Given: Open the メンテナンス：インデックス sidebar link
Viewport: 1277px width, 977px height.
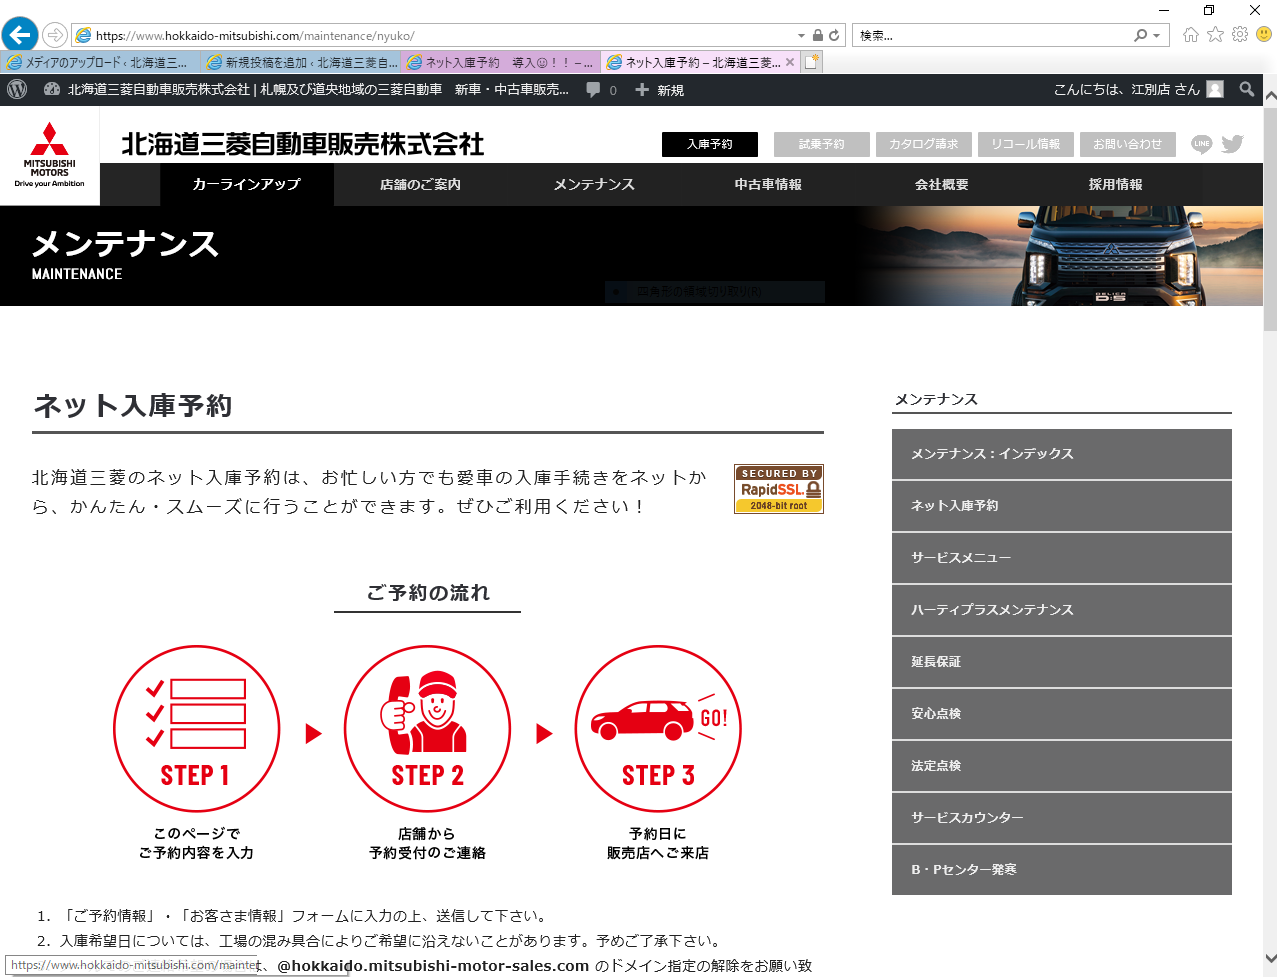Looking at the screenshot, I should (1062, 454).
